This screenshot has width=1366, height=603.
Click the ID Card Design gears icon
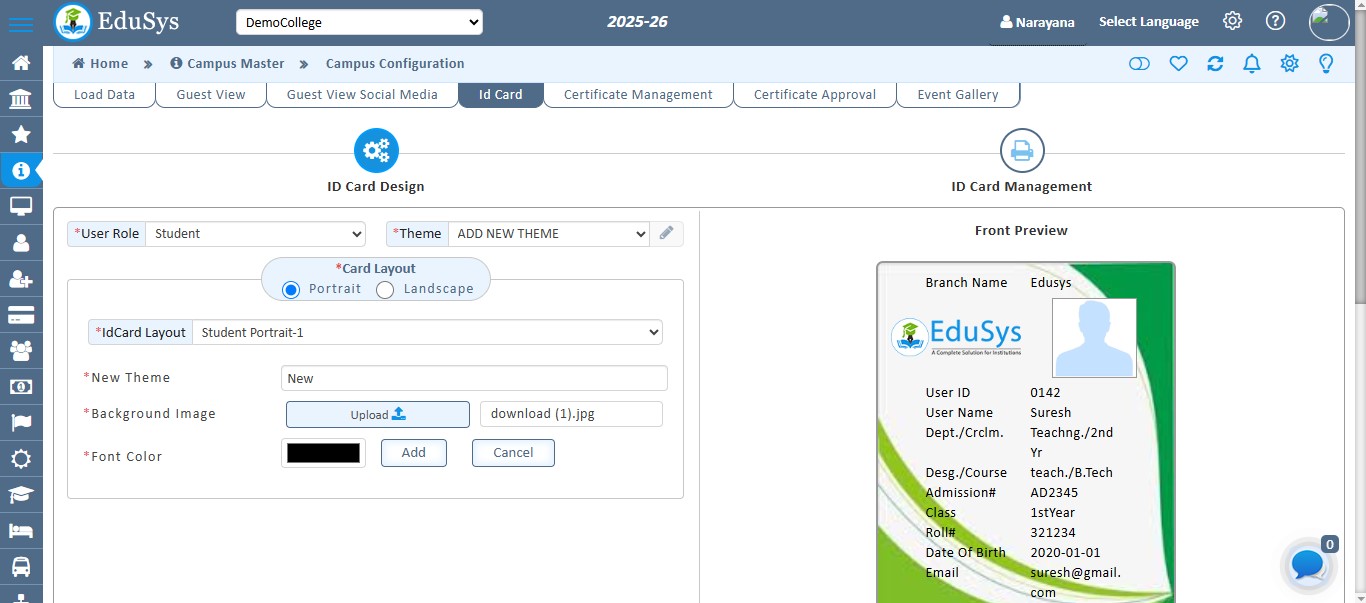(x=376, y=151)
